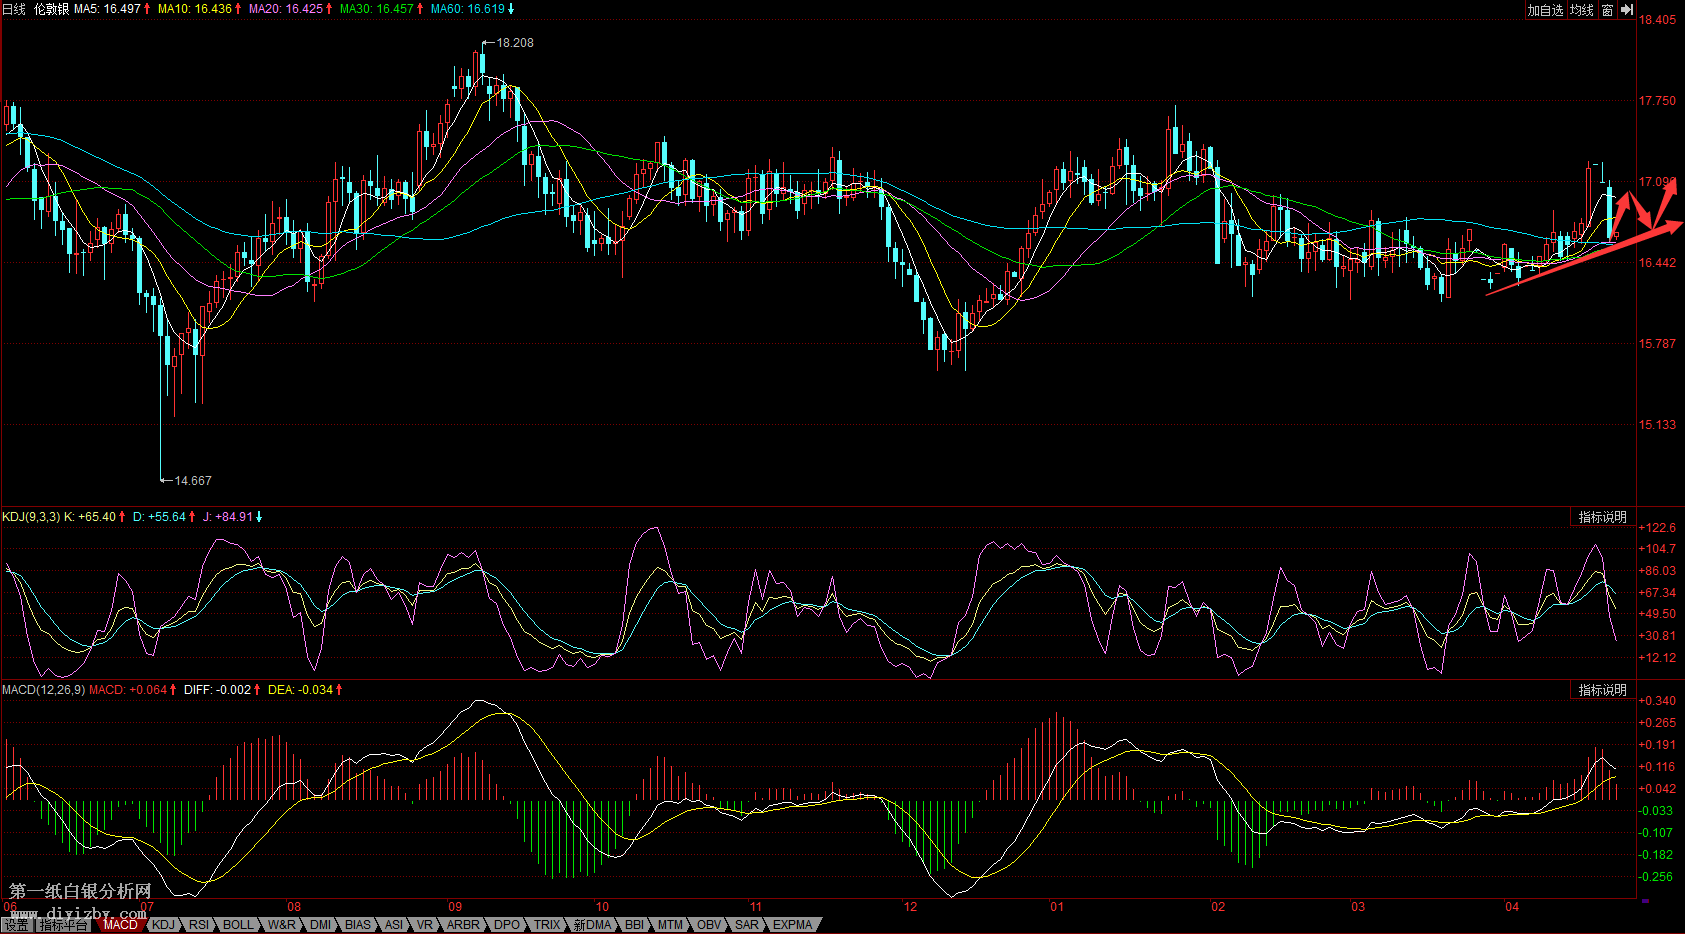This screenshot has height=934, width=1685.
Task: Open KDJ 指标说明 indicator description
Action: pyautogui.click(x=1602, y=517)
